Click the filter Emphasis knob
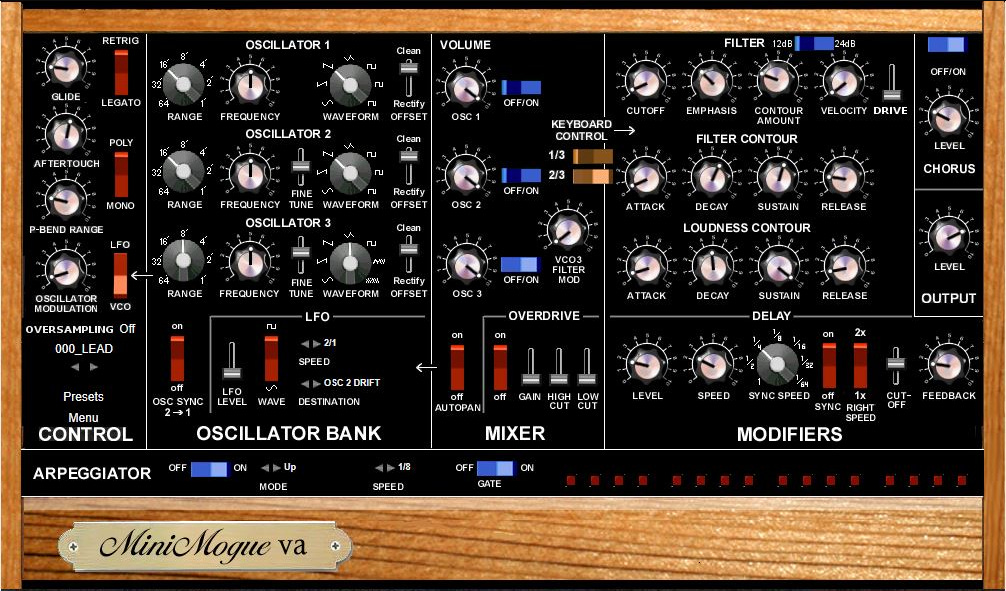Screen dimensions: 1006x591 coord(712,81)
